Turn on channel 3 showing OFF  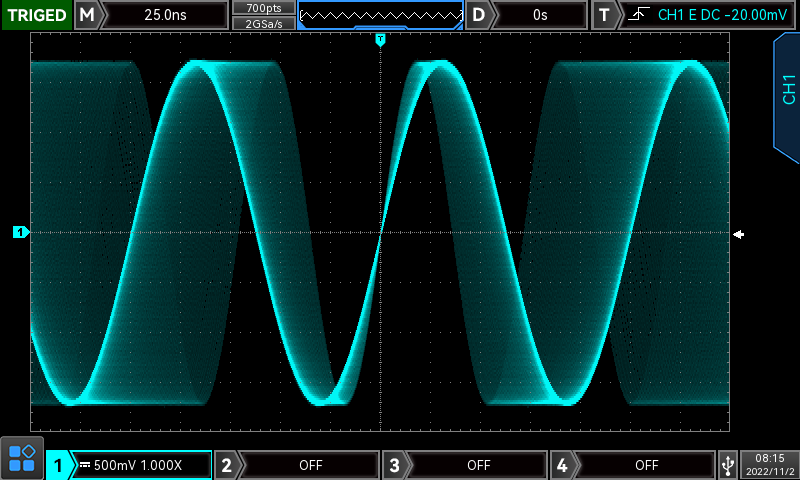point(478,465)
